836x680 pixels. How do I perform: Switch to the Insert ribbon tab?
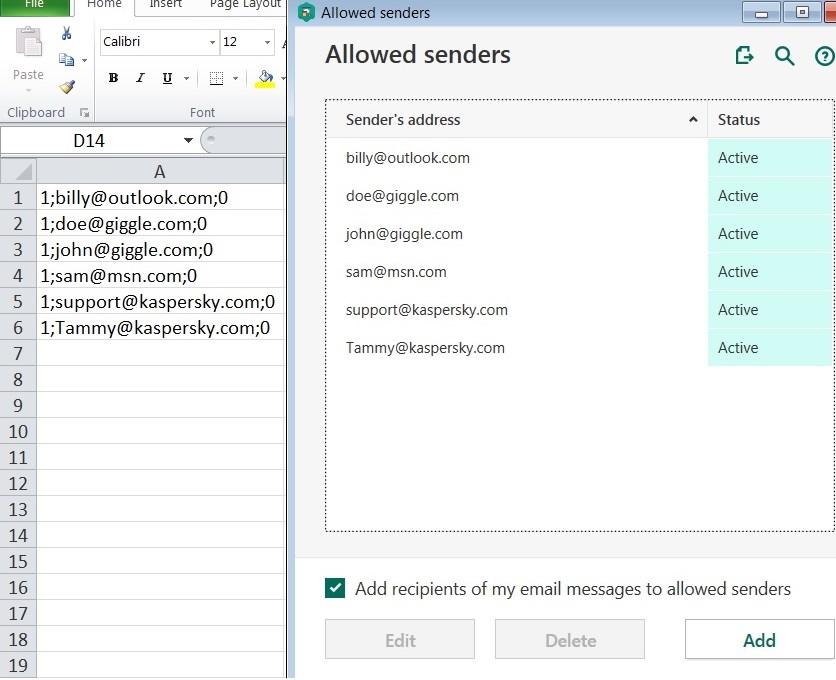point(165,4)
